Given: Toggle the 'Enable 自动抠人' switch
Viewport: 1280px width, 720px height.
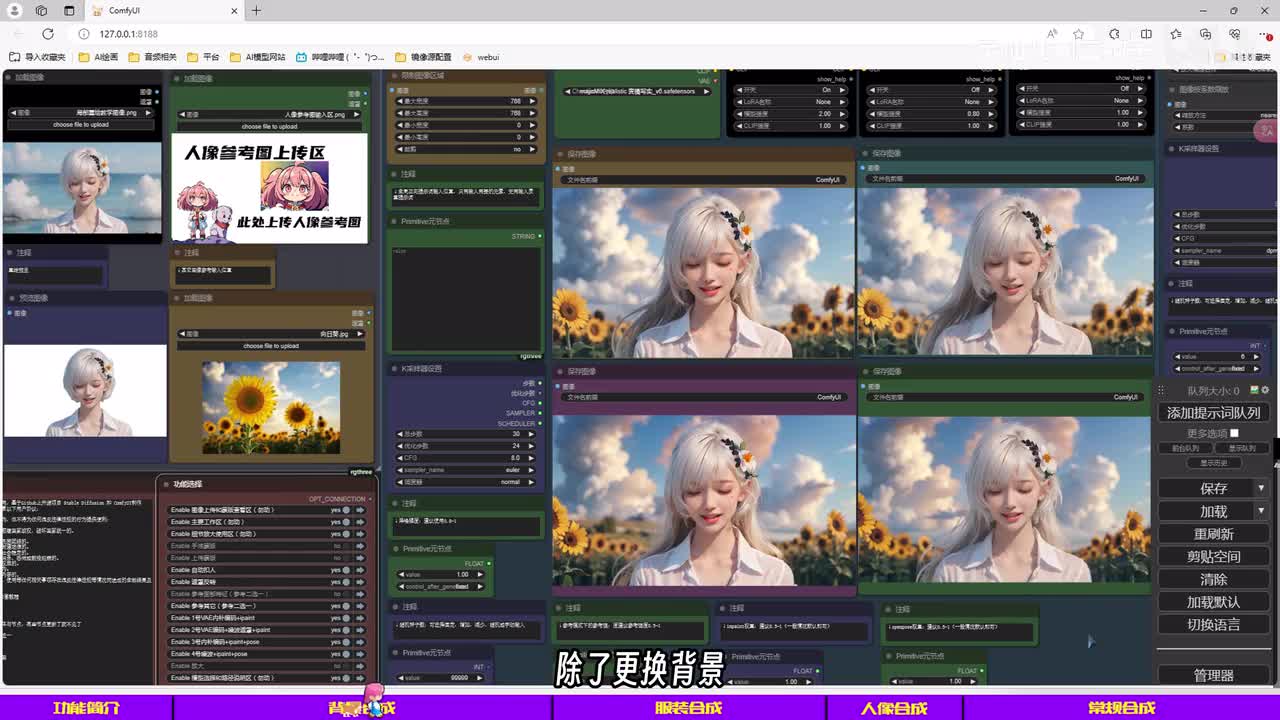Looking at the screenshot, I should 346,570.
